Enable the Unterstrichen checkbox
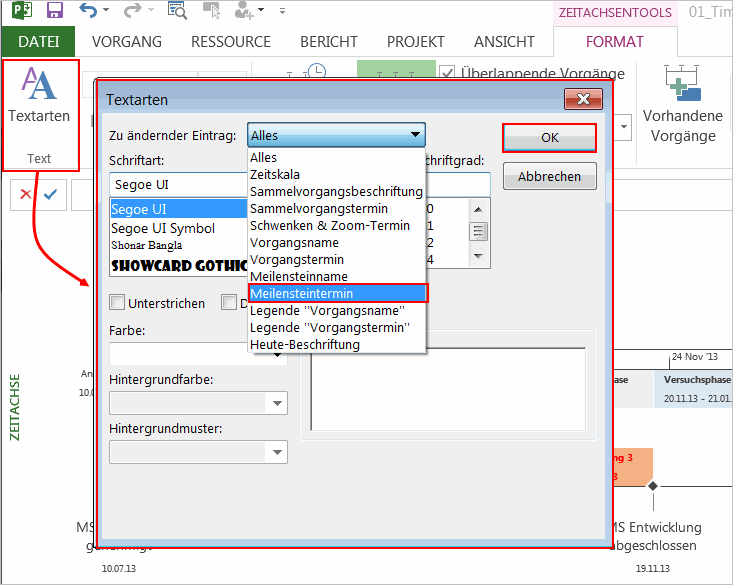This screenshot has height=585, width=733. tap(118, 303)
